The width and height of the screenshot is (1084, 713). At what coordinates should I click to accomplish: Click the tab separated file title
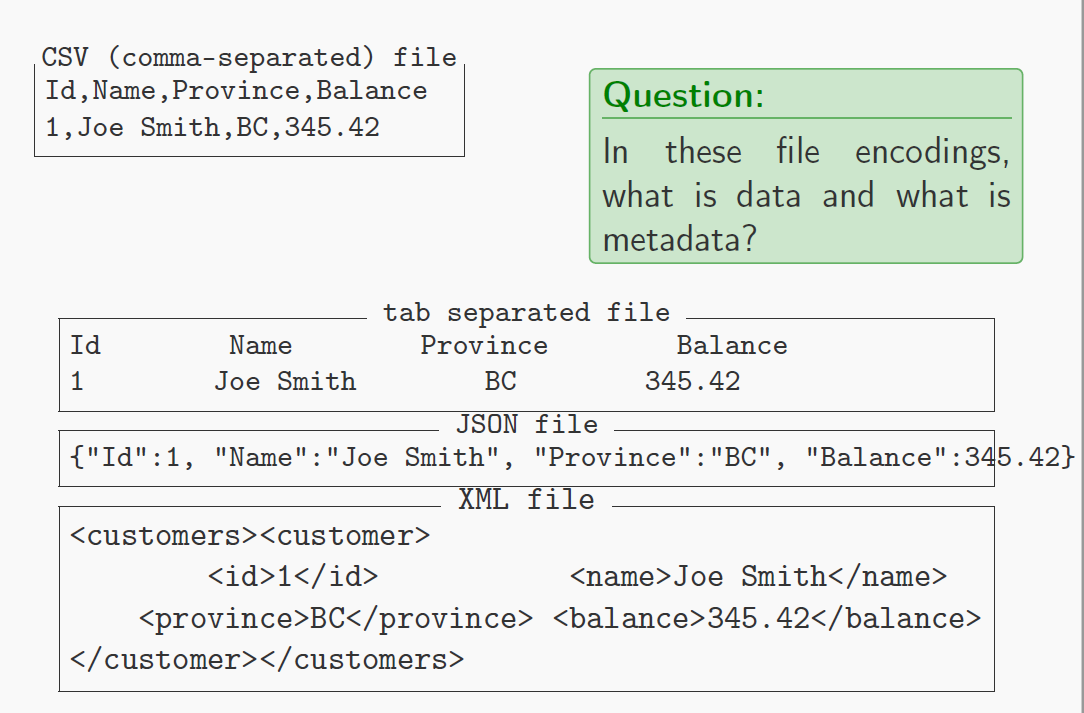pos(527,313)
